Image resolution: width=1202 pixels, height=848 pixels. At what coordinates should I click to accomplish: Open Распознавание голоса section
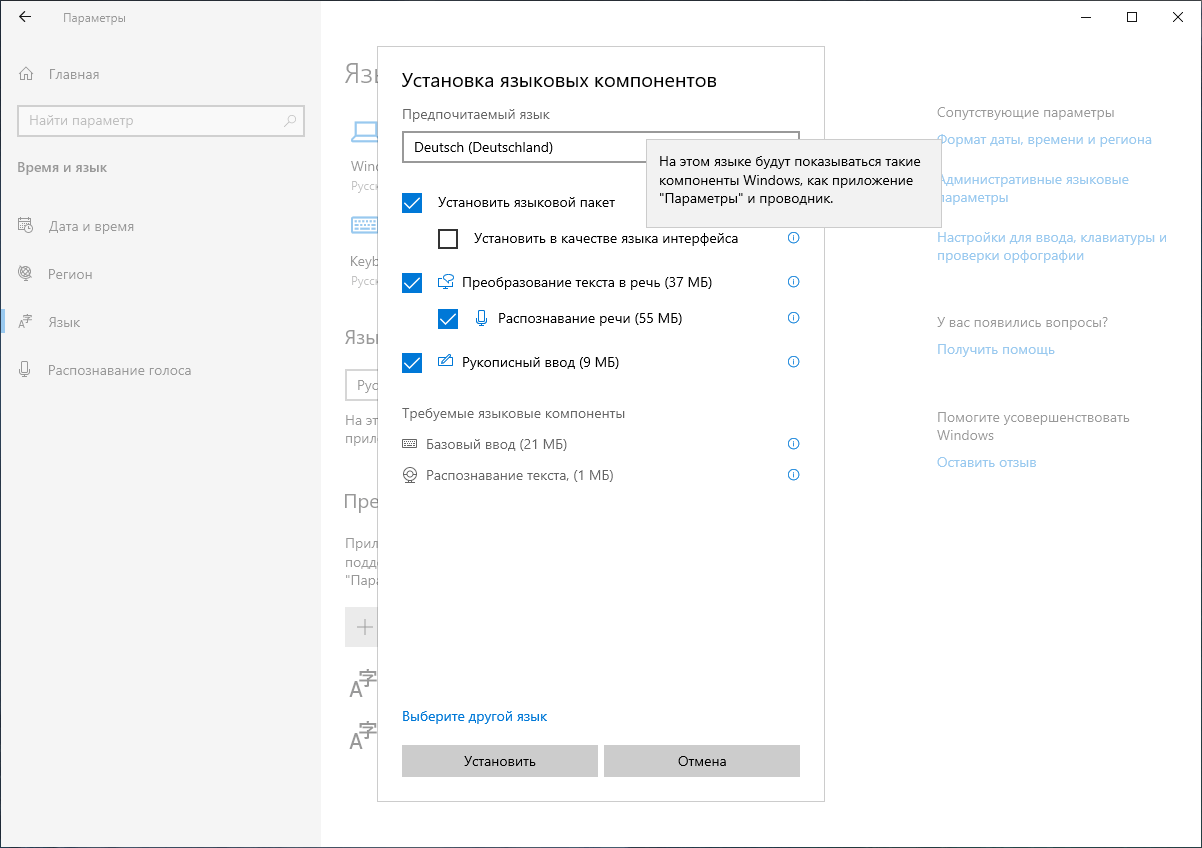click(119, 370)
